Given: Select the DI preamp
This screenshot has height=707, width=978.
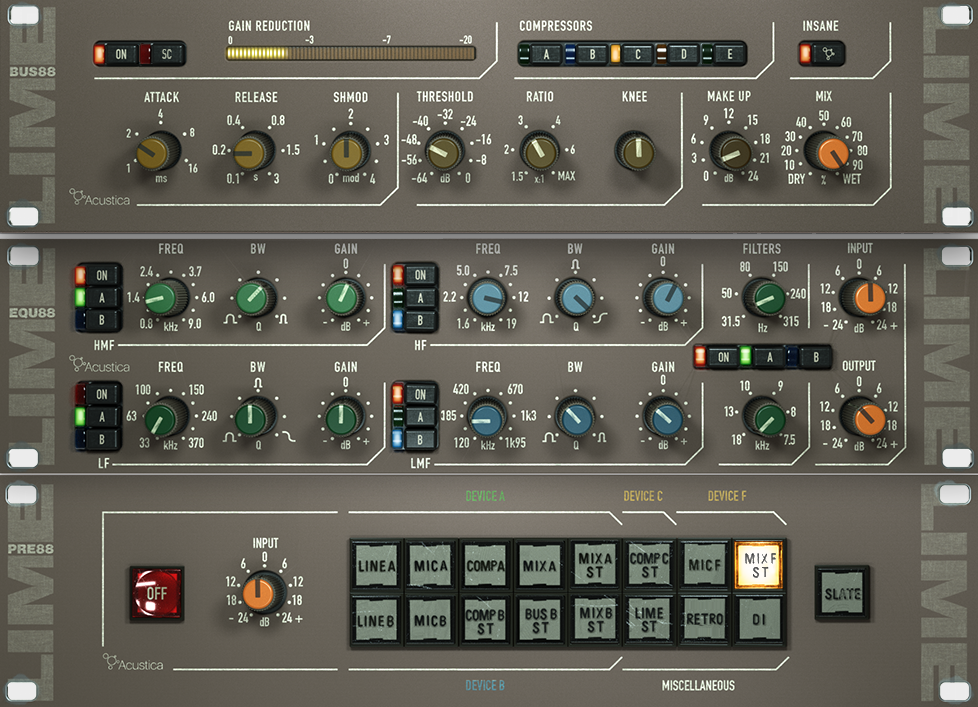Looking at the screenshot, I should pos(759,620).
